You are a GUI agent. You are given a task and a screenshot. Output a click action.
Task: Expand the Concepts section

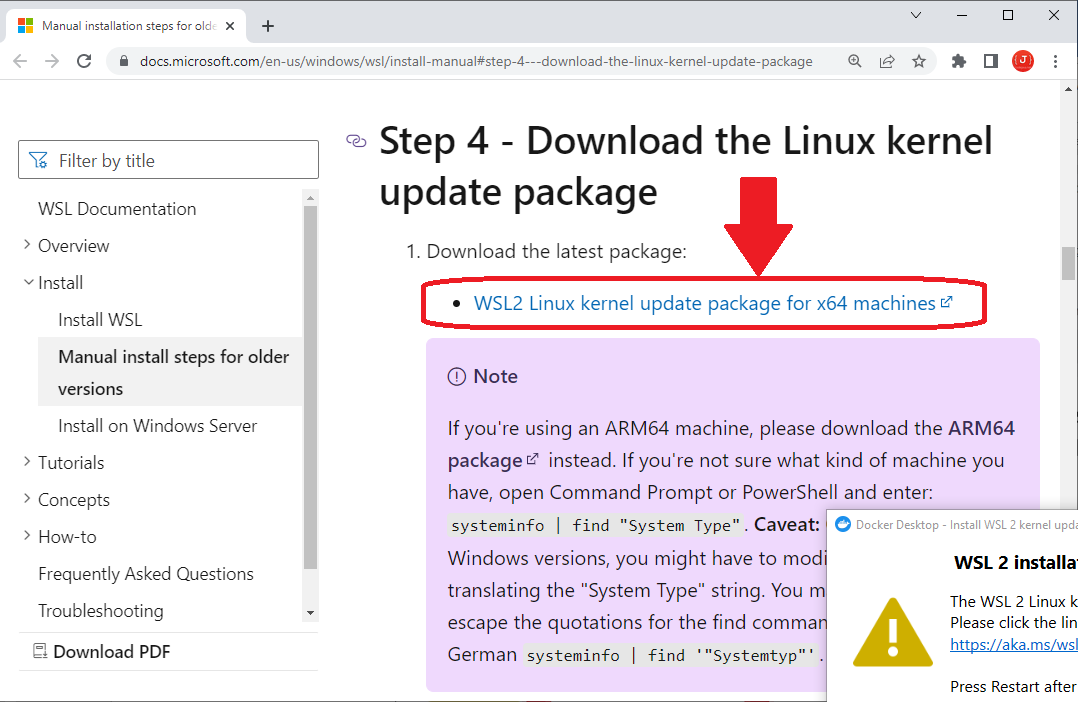27,498
